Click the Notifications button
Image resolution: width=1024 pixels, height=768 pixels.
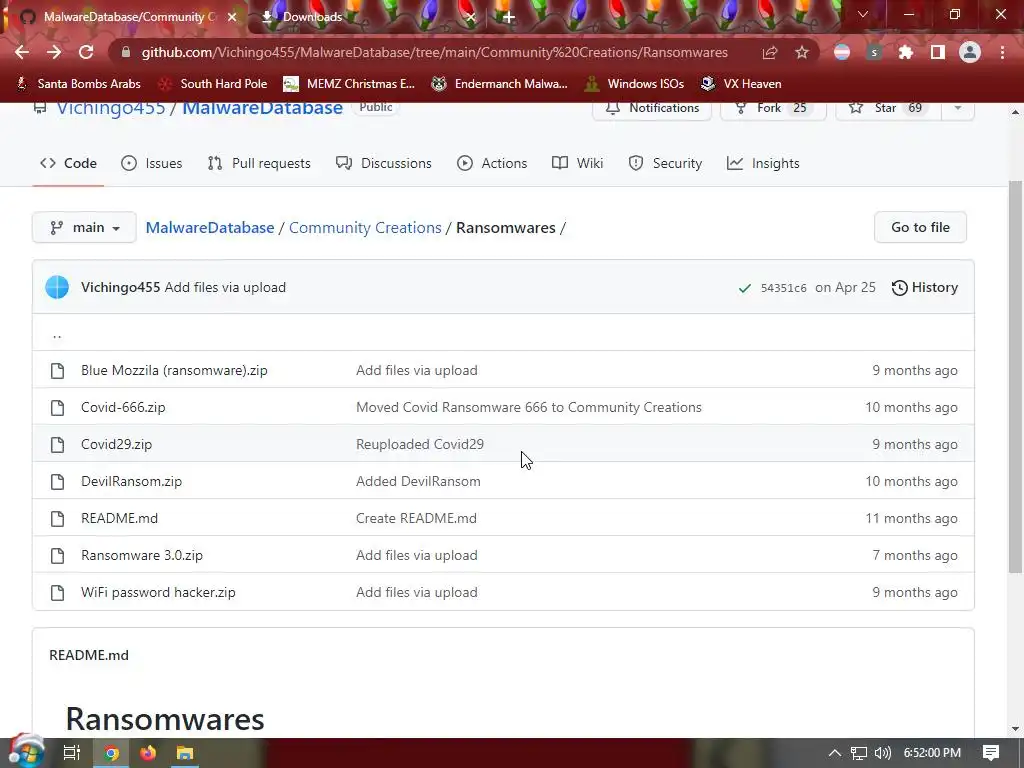point(652,108)
